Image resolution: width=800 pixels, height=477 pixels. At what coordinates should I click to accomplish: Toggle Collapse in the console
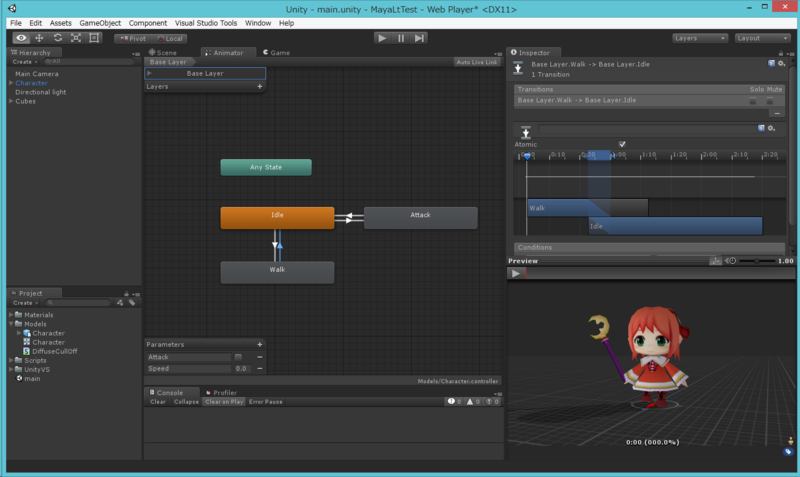[186, 402]
